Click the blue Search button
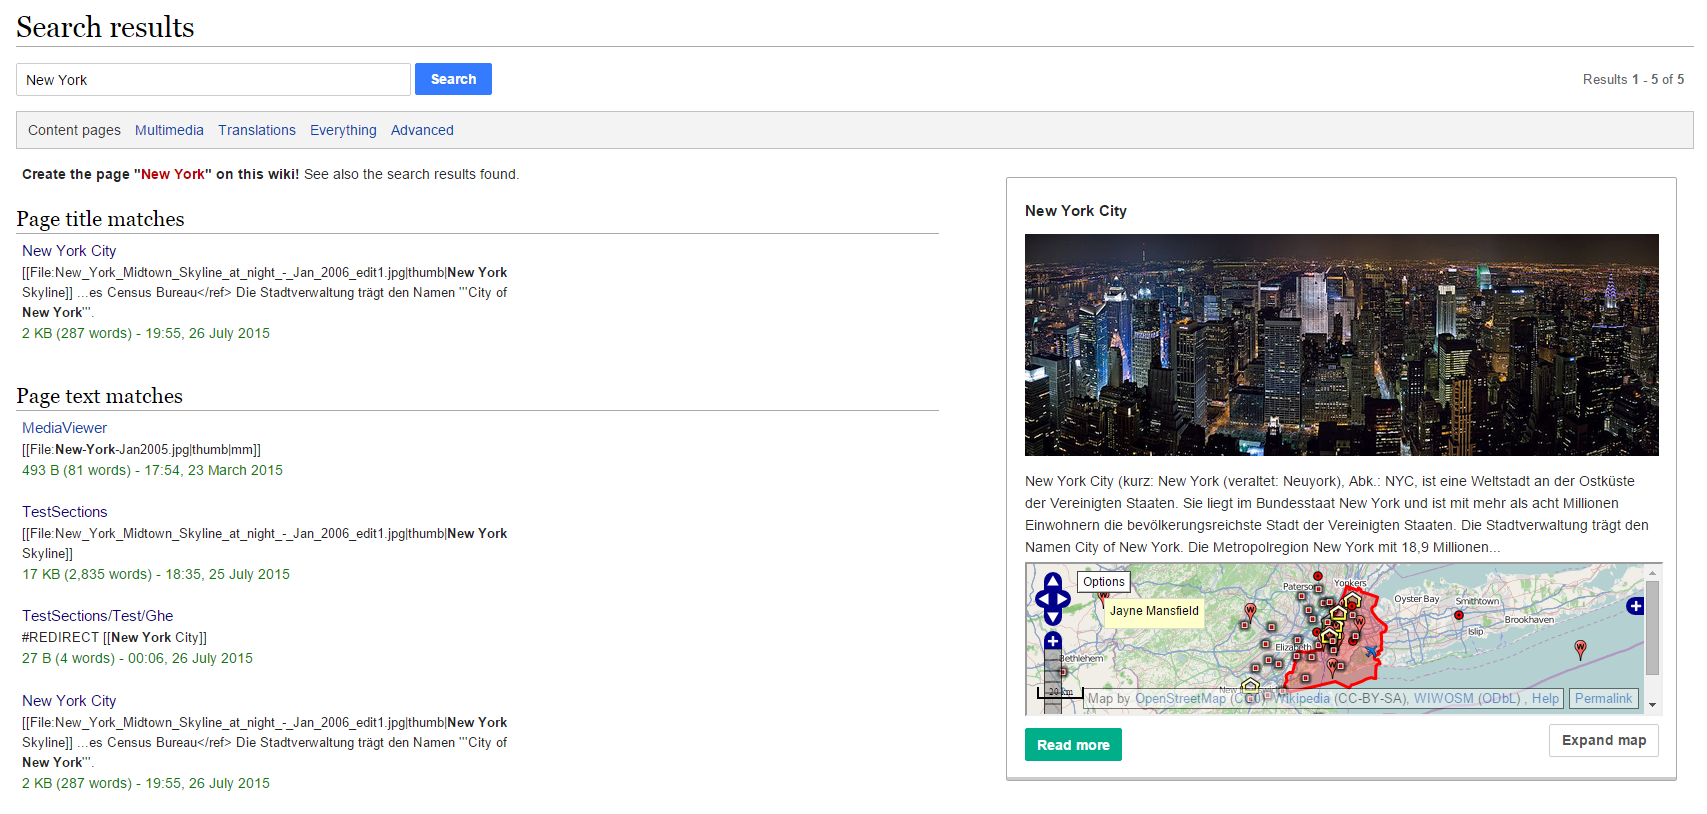 (x=453, y=79)
